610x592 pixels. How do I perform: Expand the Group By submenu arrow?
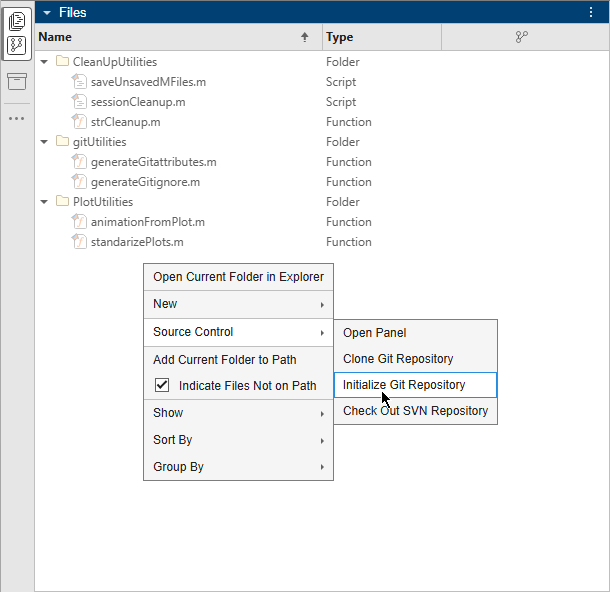pyautogui.click(x=322, y=467)
